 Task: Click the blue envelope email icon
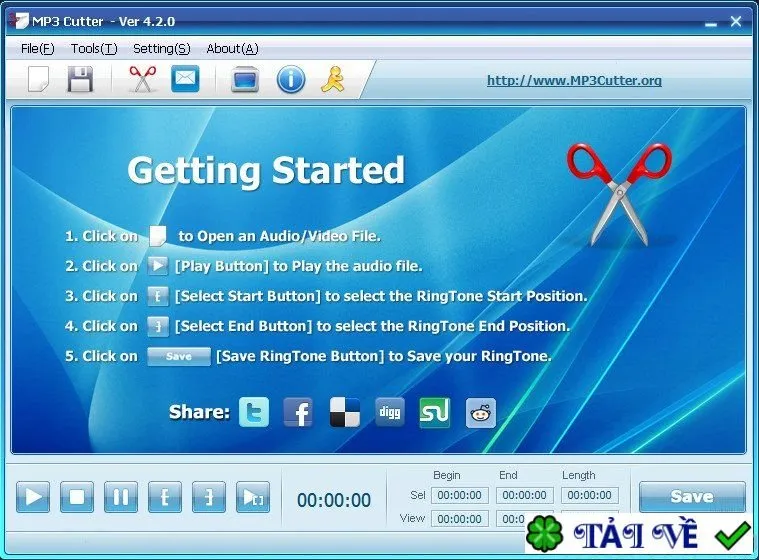pyautogui.click(x=185, y=78)
